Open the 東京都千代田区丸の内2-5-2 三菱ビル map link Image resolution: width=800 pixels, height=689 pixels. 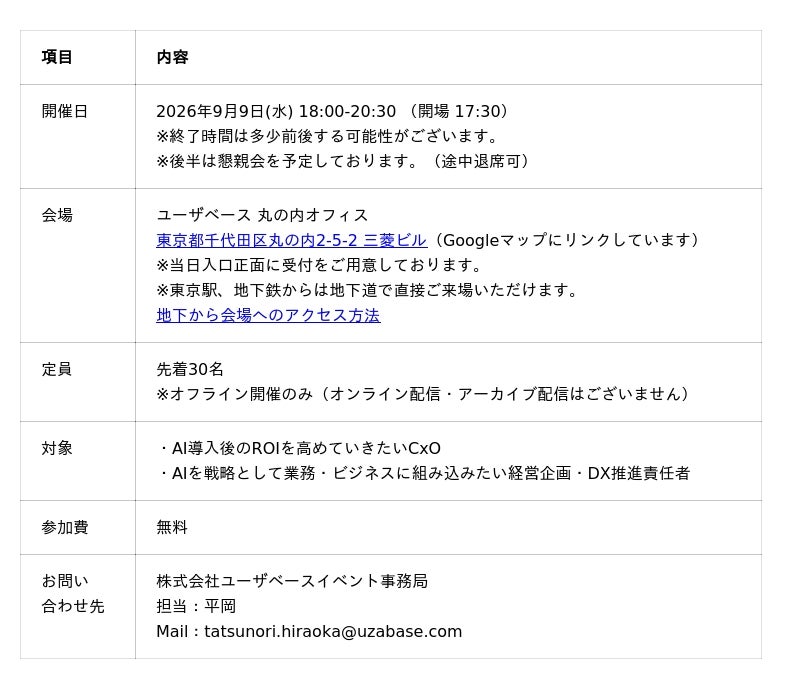(x=291, y=240)
